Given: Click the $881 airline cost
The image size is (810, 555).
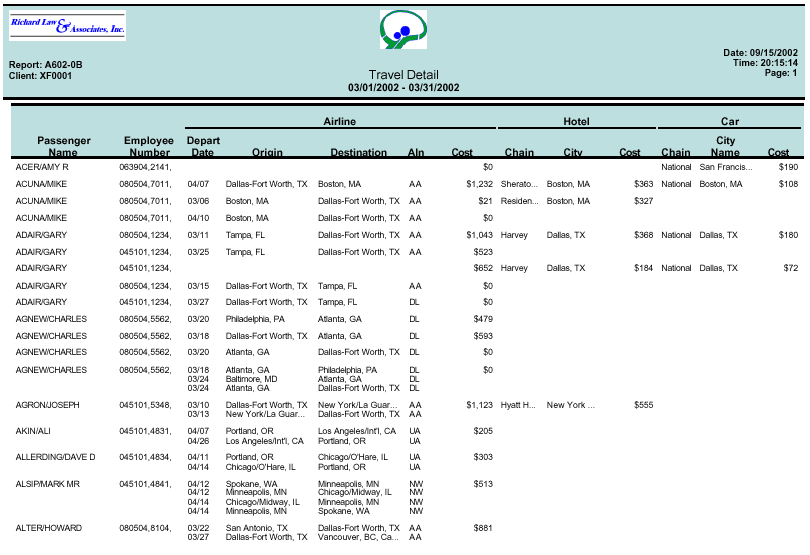Looking at the screenshot, I should 483,528.
